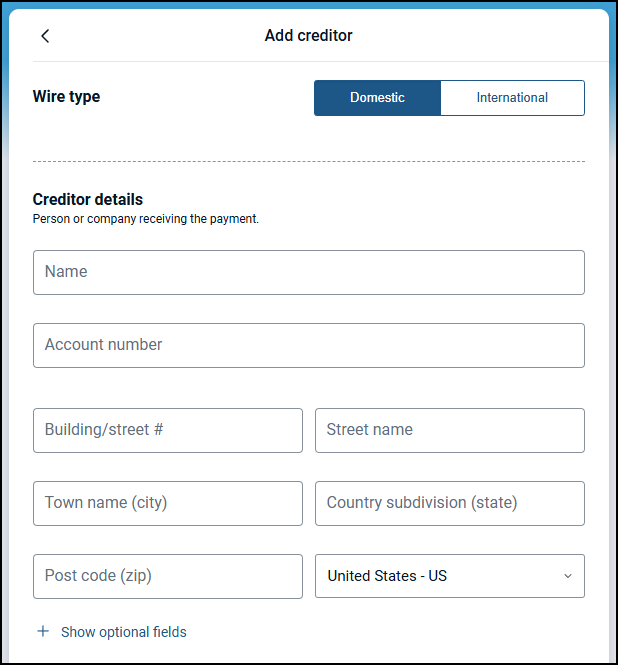Select the Building/street # input
This screenshot has height=665, width=618.
pyautogui.click(x=167, y=430)
